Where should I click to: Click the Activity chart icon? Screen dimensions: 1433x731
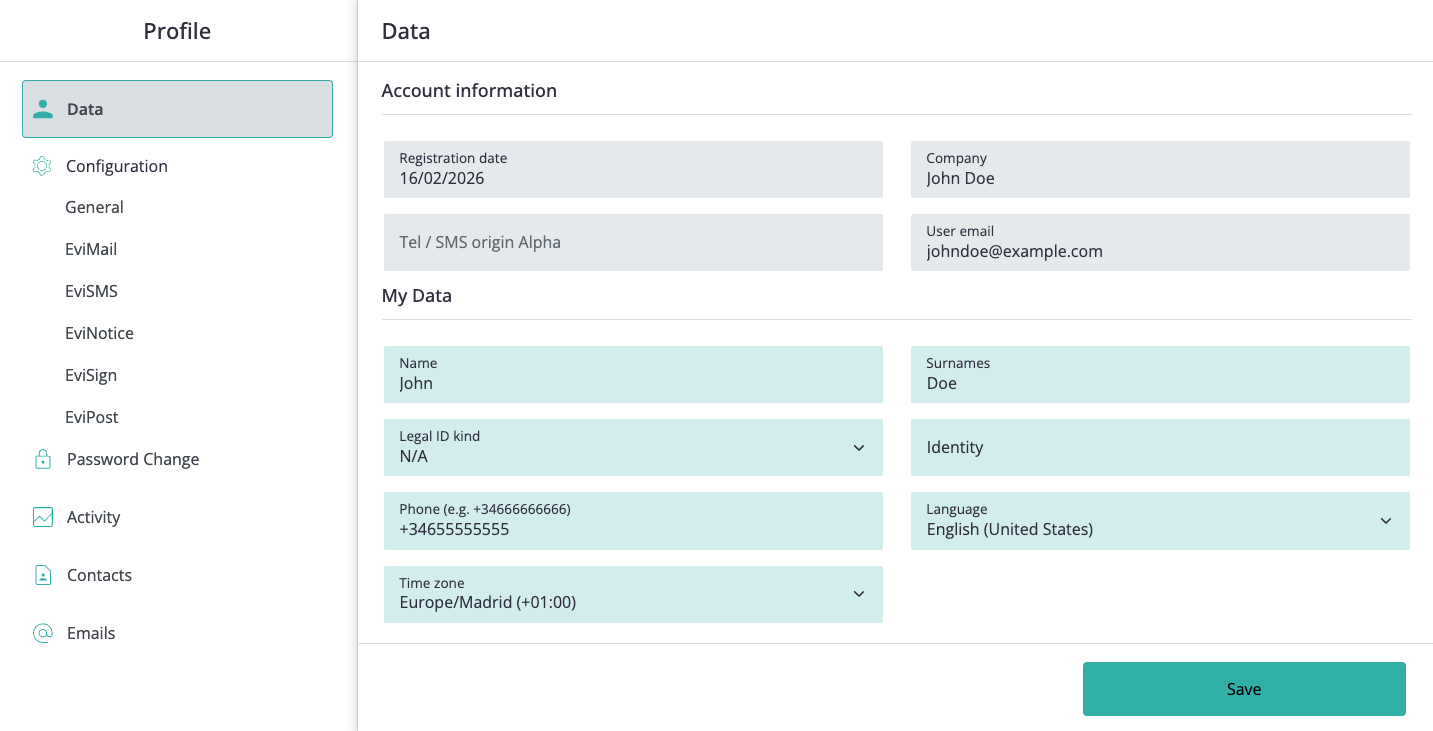tap(43, 517)
